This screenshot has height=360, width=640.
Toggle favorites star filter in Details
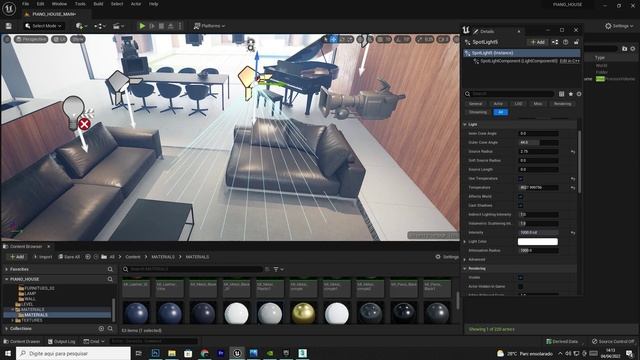(x=571, y=94)
